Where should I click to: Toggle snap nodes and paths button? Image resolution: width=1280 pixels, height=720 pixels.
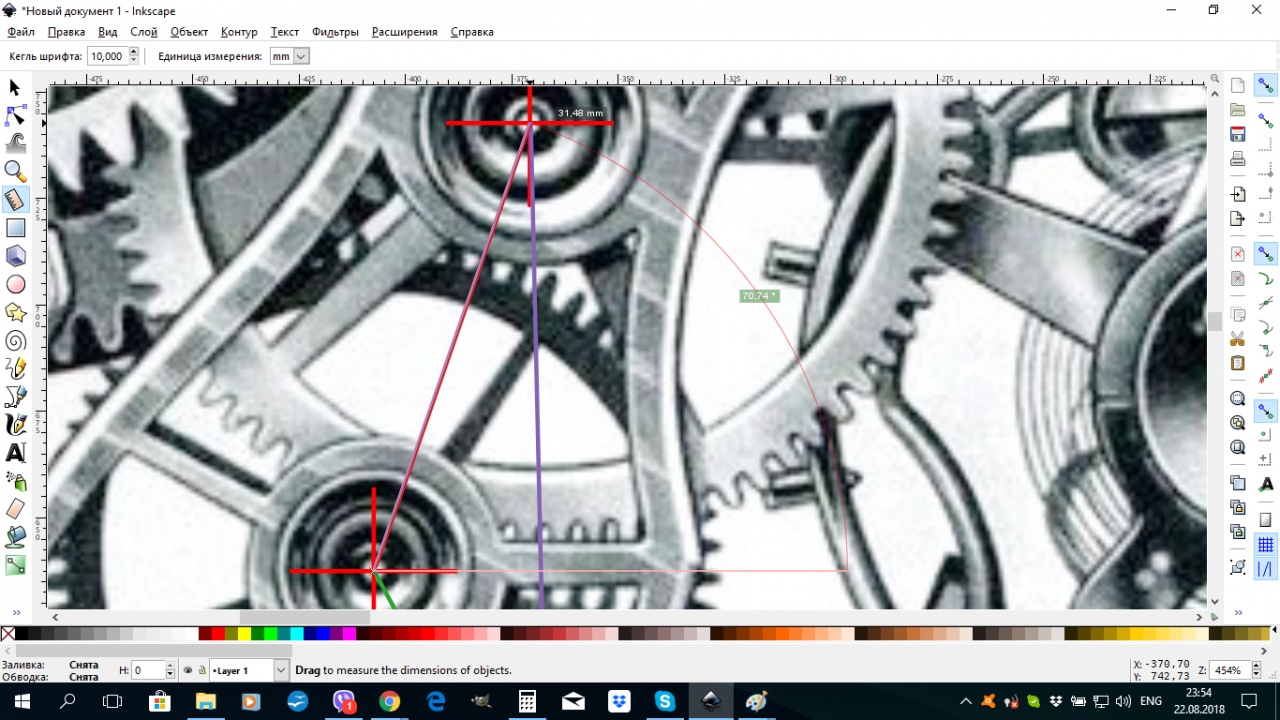[x=1266, y=254]
